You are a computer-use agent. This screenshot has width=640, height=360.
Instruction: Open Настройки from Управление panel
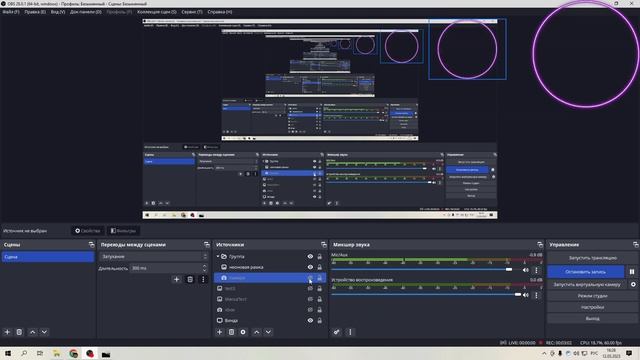pos(593,307)
